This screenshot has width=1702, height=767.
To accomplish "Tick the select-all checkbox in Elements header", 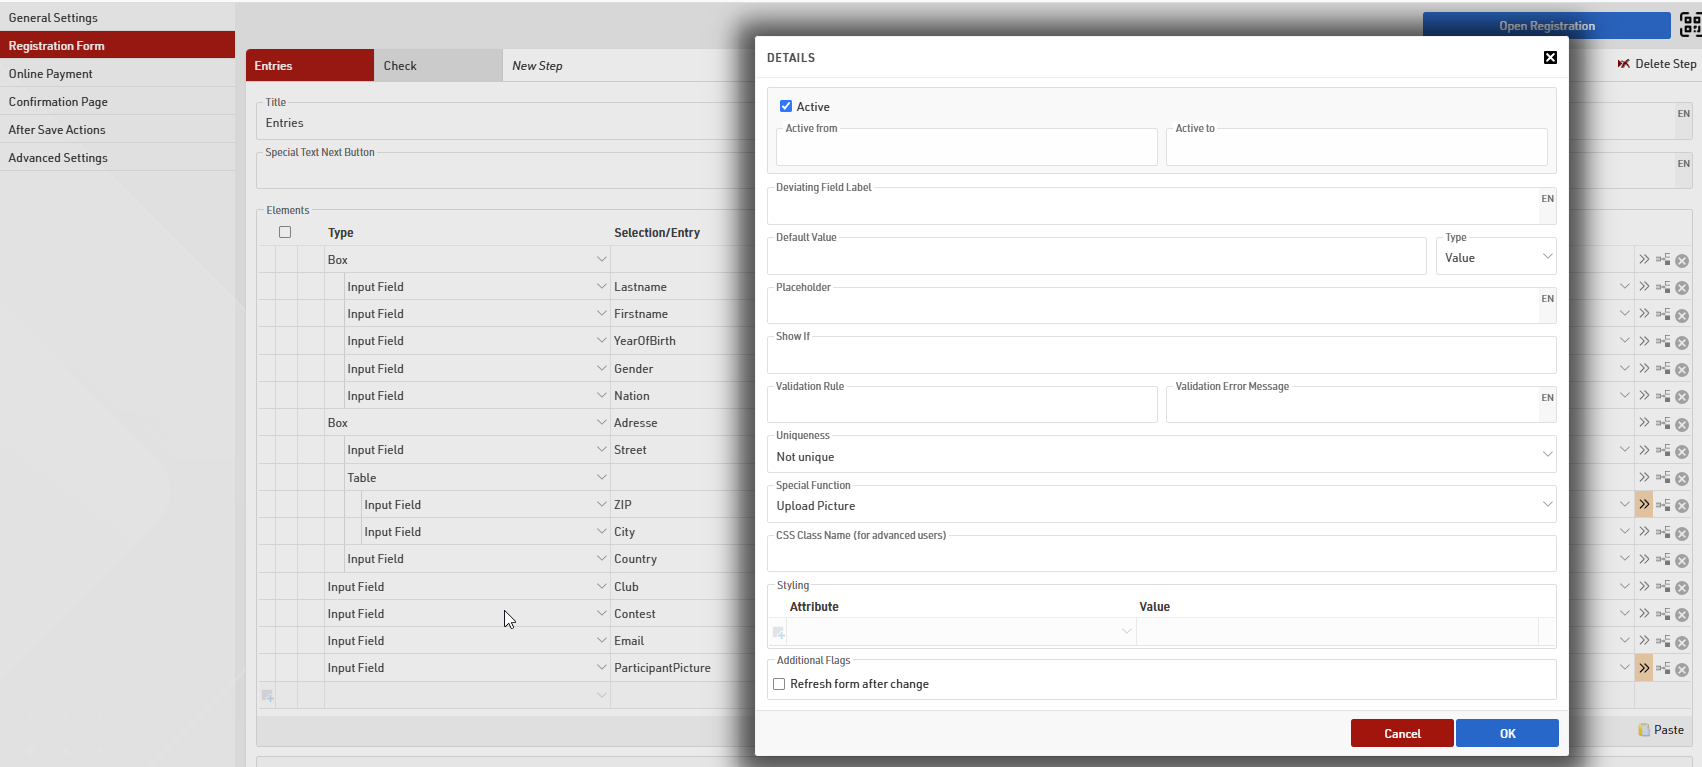I will coord(285,232).
